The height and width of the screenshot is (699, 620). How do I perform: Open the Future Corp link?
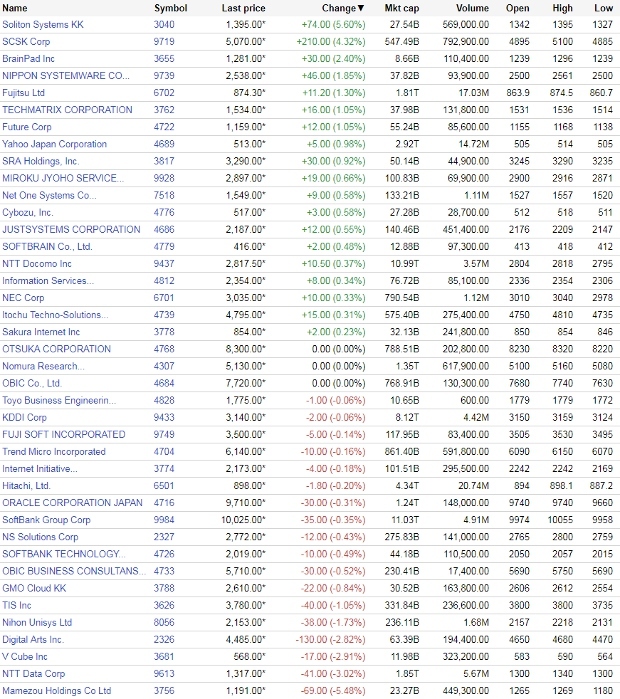click(27, 127)
